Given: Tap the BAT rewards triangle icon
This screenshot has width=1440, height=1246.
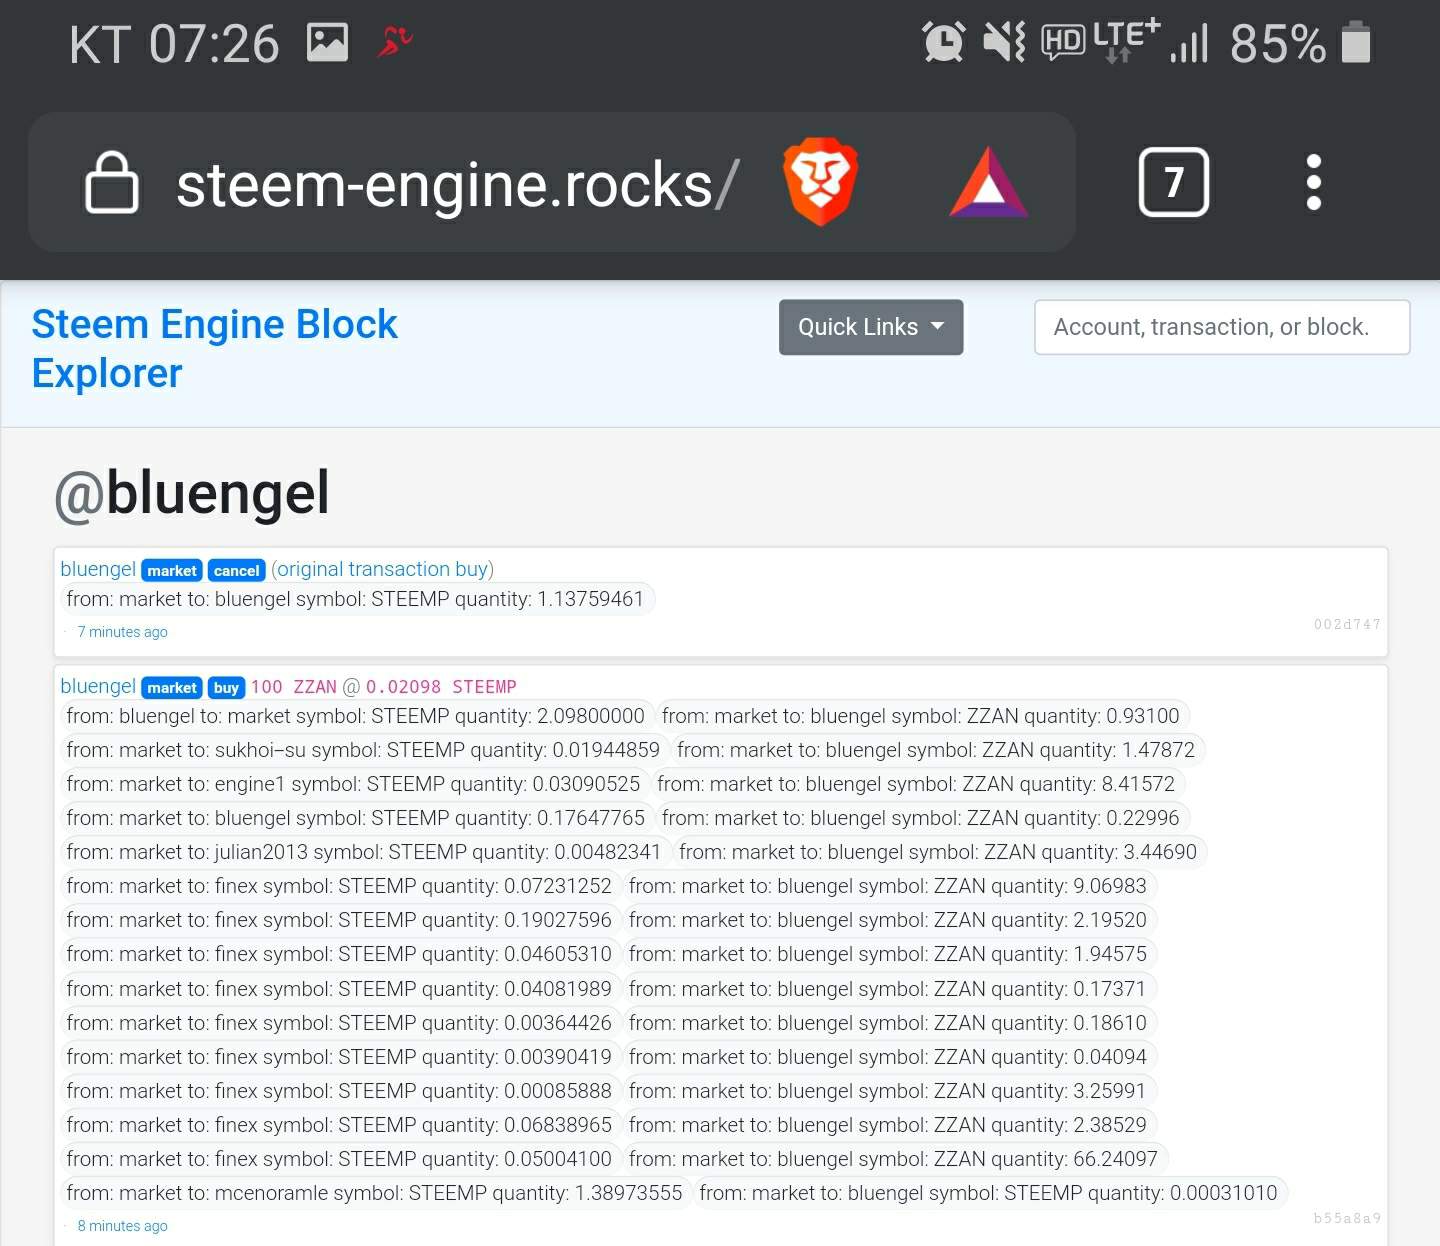Looking at the screenshot, I should coord(988,183).
